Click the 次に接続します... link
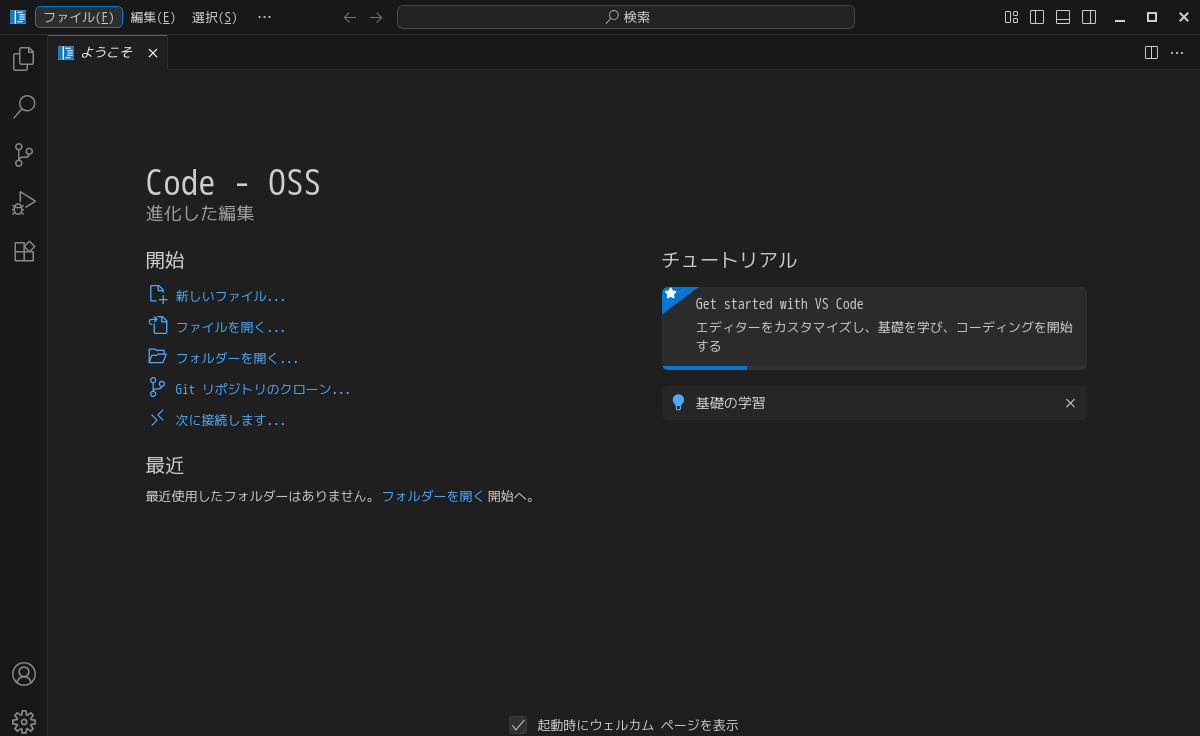Image resolution: width=1200 pixels, height=736 pixels. coord(231,420)
